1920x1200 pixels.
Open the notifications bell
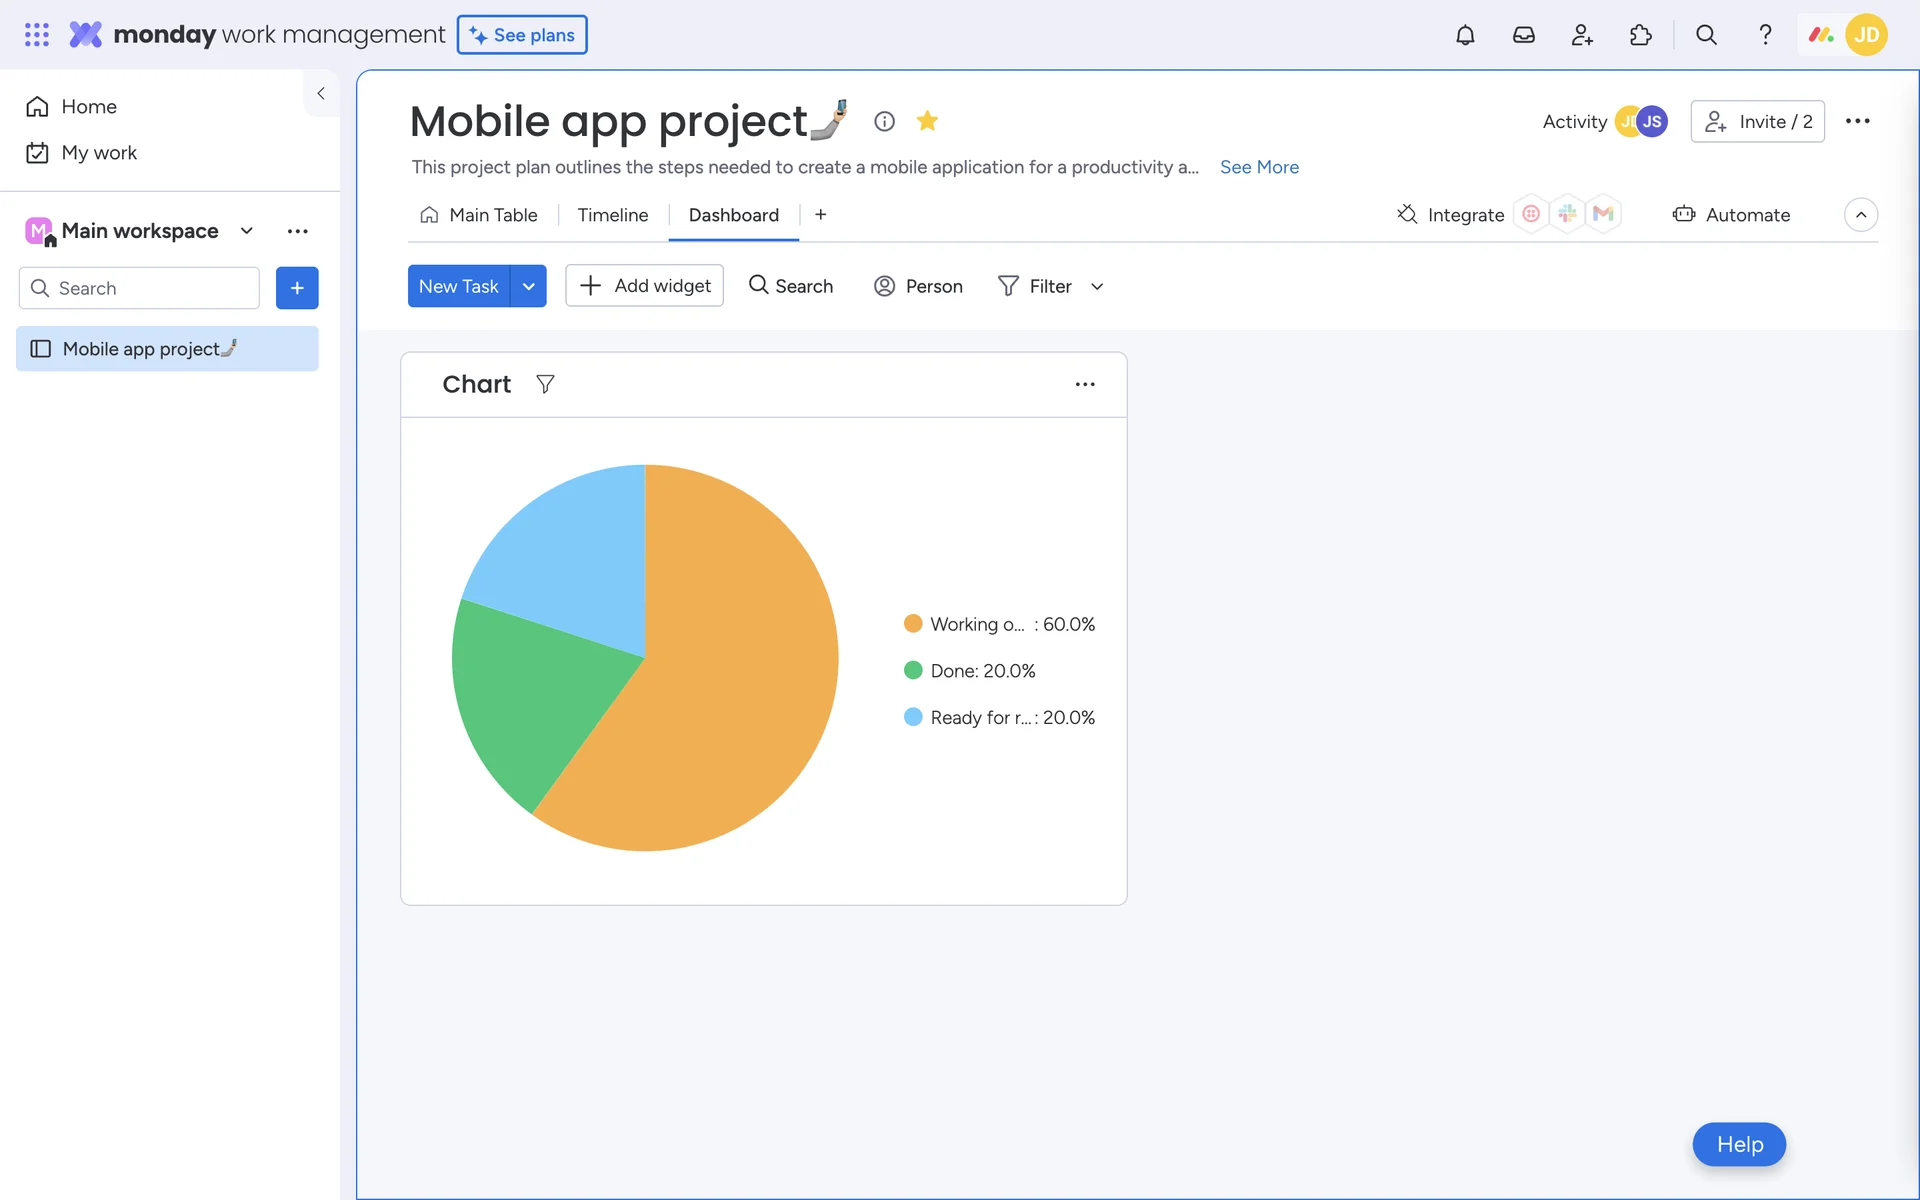click(x=1465, y=35)
